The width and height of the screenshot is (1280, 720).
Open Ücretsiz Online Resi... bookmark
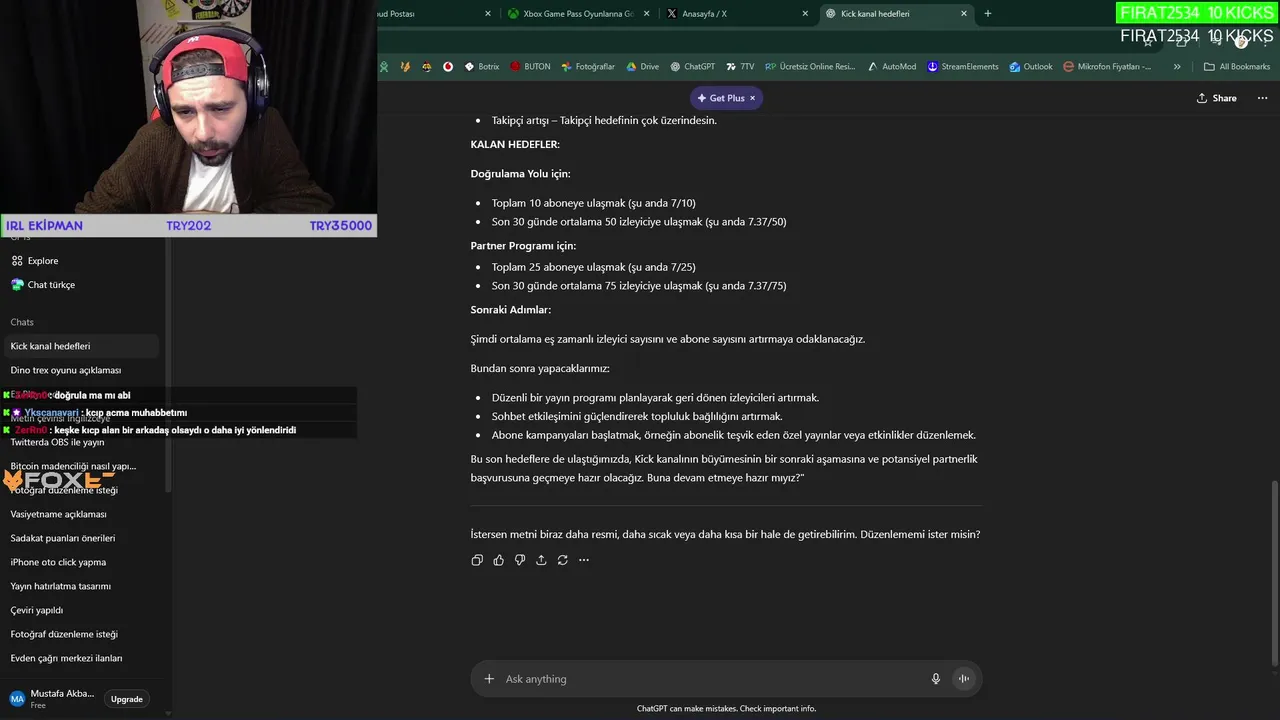pyautogui.click(x=810, y=67)
